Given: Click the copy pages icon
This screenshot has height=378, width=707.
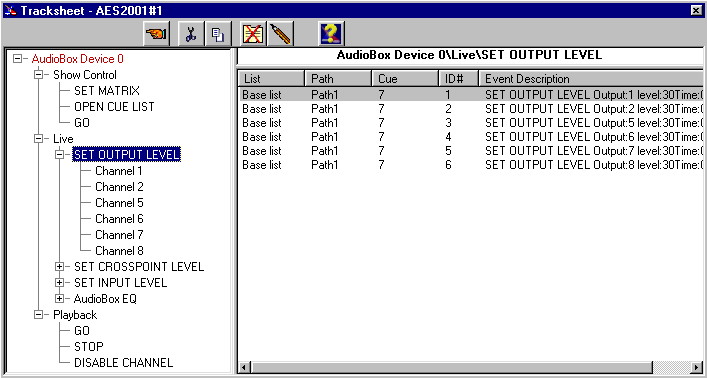Looking at the screenshot, I should pos(218,34).
